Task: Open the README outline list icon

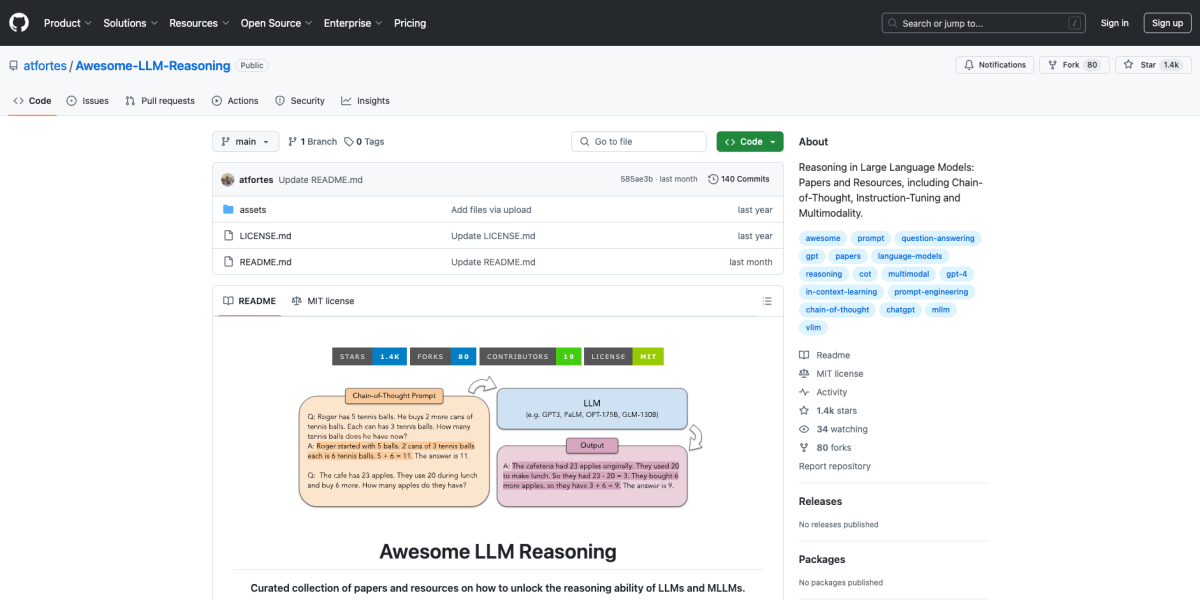Action: coord(767,300)
